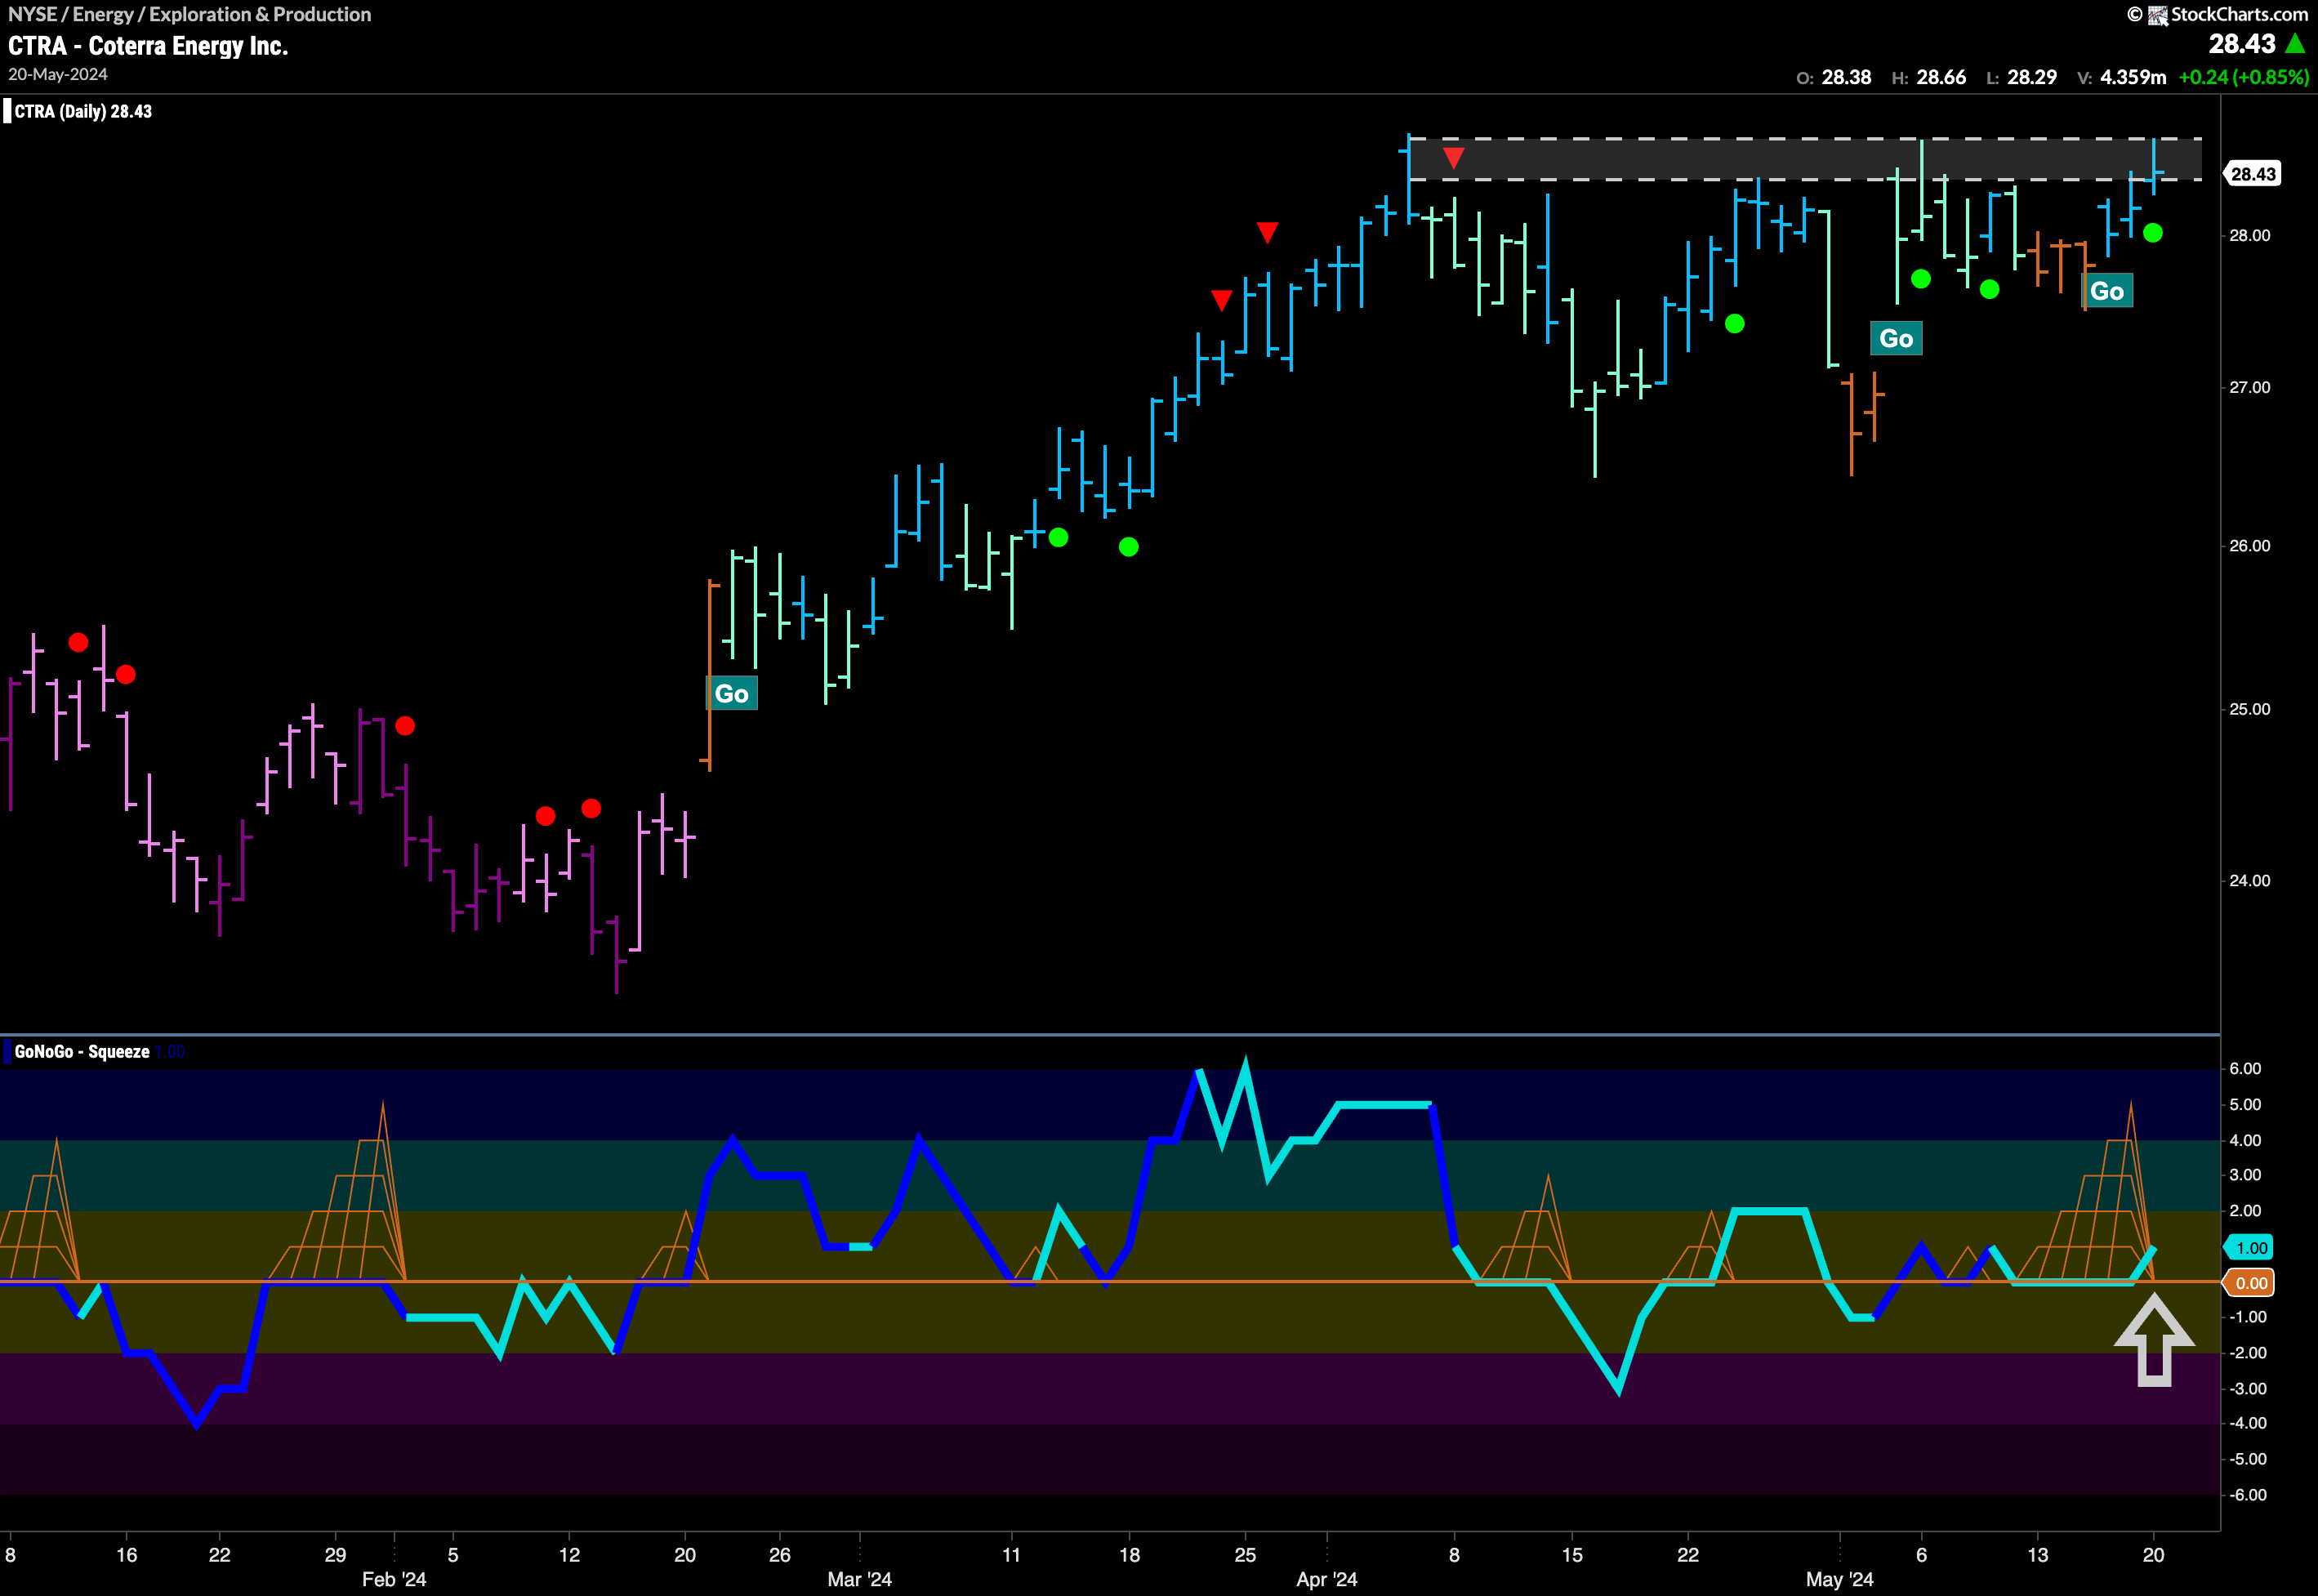Click the 12 date label in February
2318x1596 pixels.
coord(569,1555)
